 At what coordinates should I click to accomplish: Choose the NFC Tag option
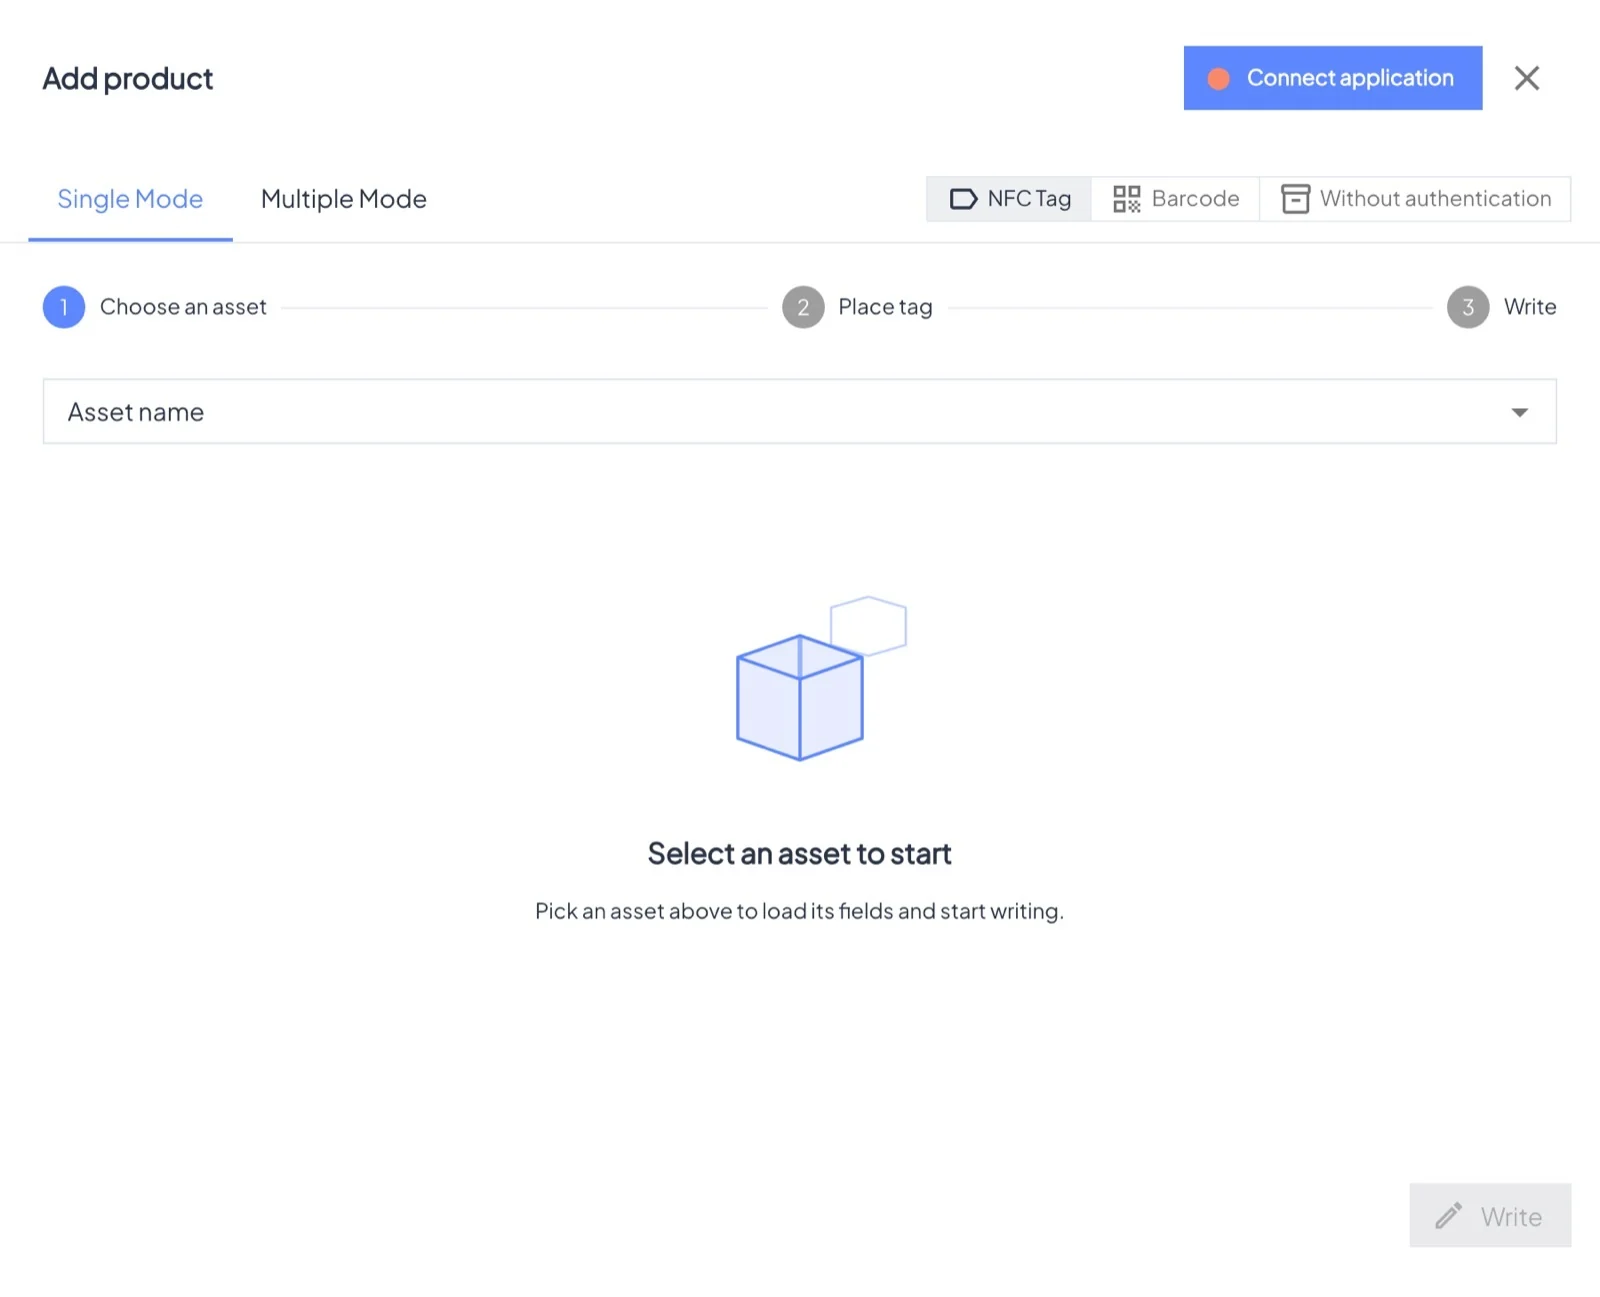point(1009,199)
